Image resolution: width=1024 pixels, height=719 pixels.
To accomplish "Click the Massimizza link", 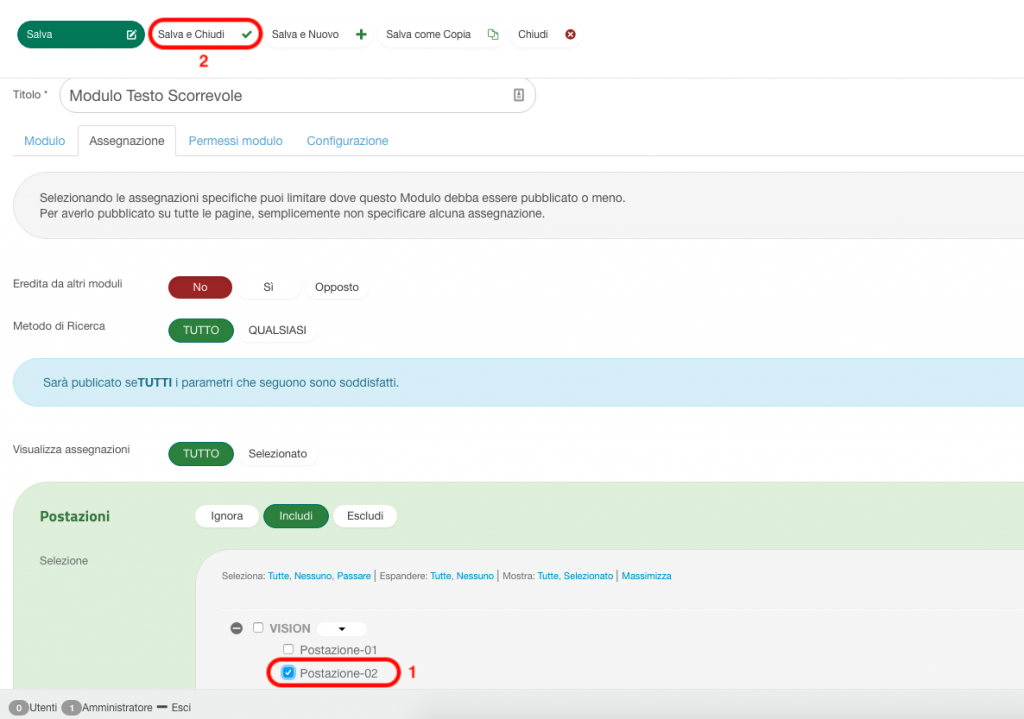I will coord(647,576).
